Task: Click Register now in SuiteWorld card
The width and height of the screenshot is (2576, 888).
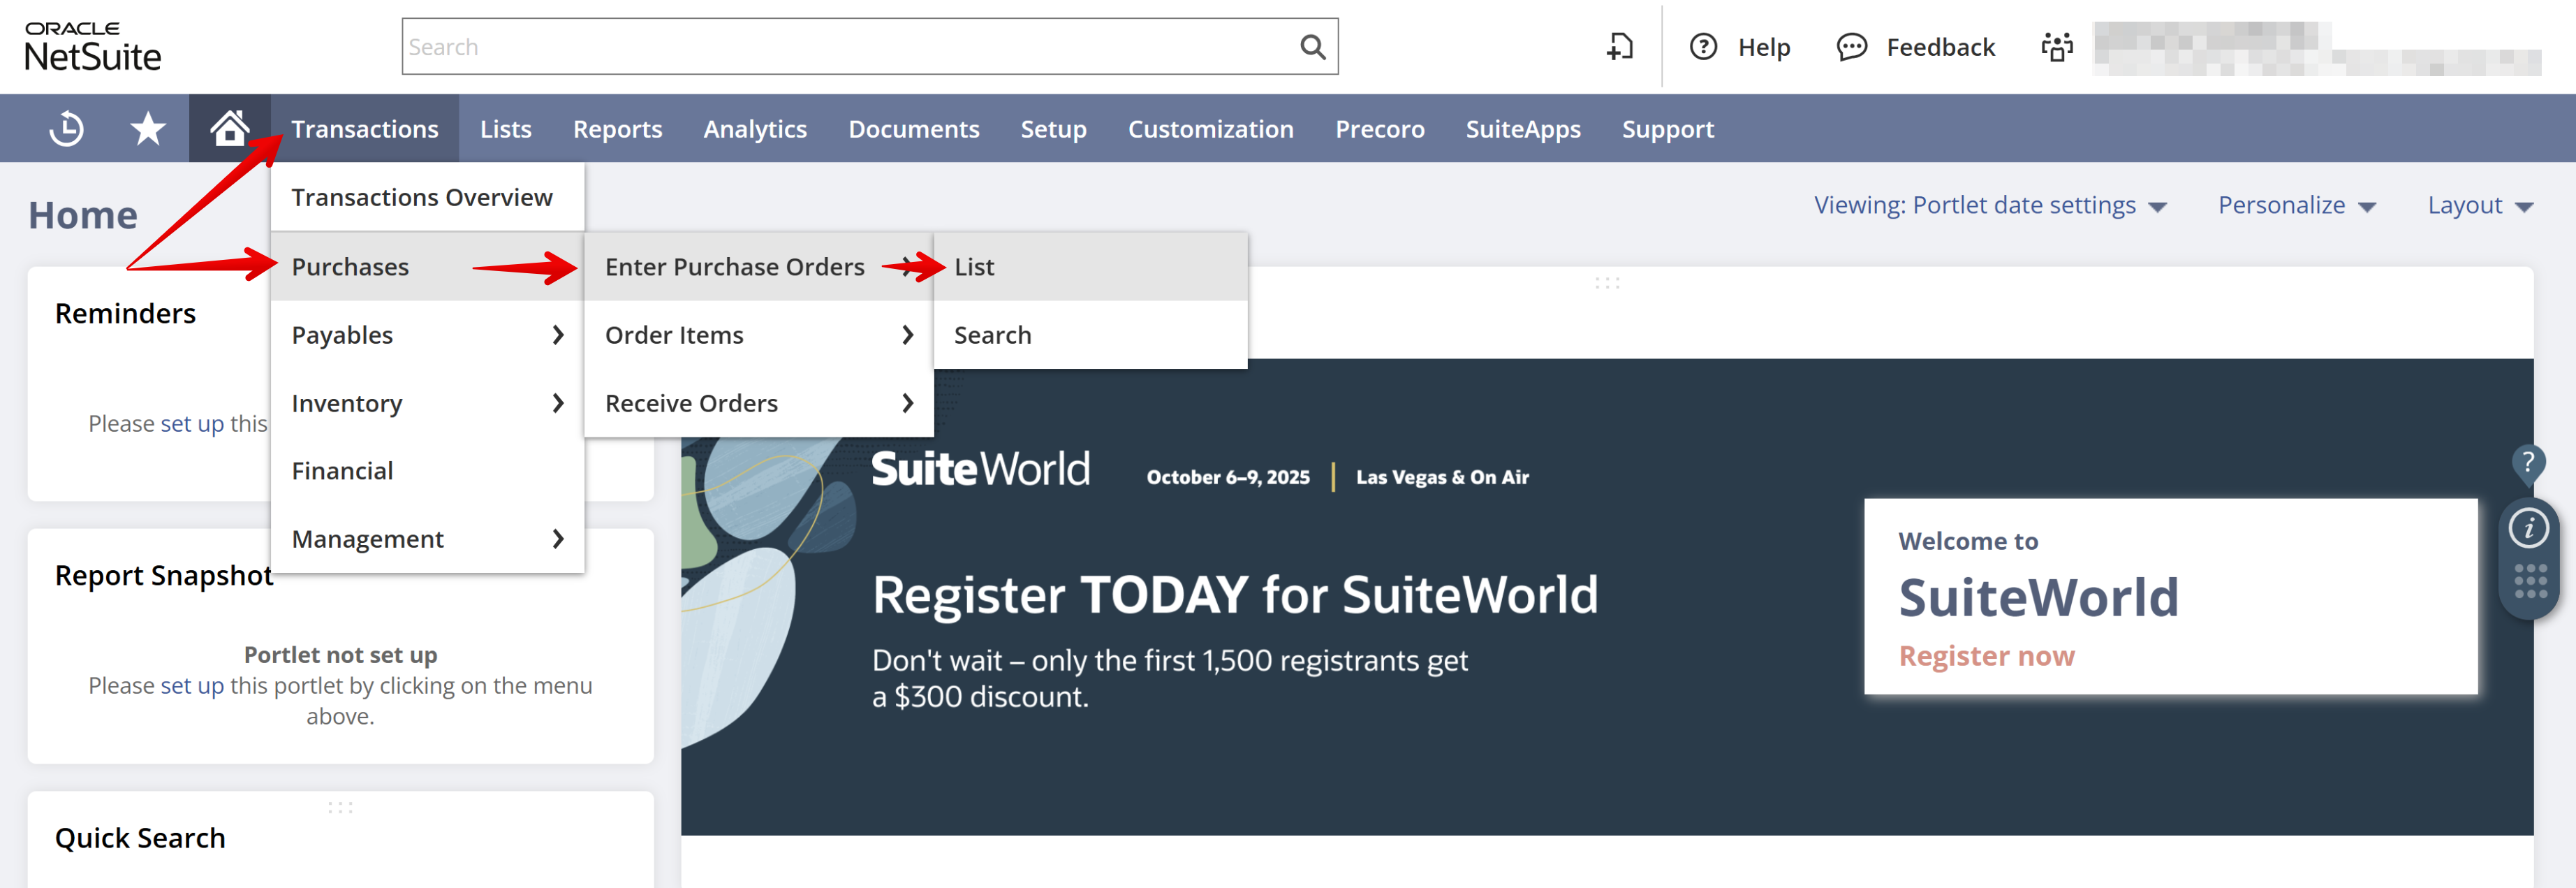Action: (x=1986, y=656)
